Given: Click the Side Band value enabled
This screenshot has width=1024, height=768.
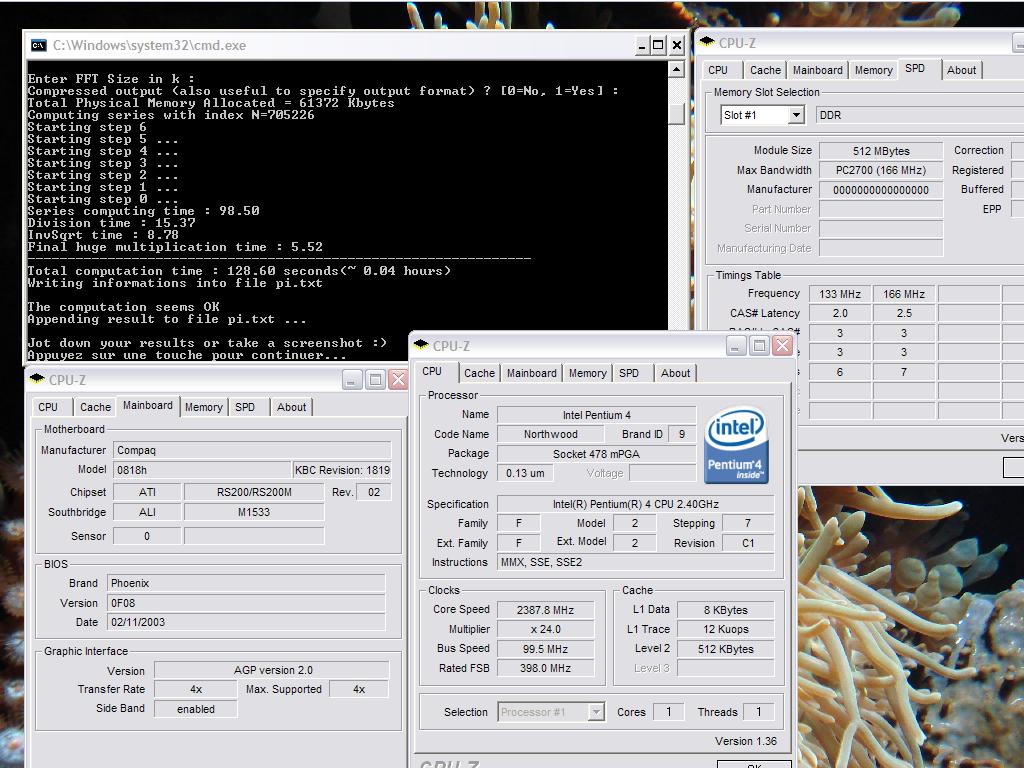Looking at the screenshot, I should 196,709.
